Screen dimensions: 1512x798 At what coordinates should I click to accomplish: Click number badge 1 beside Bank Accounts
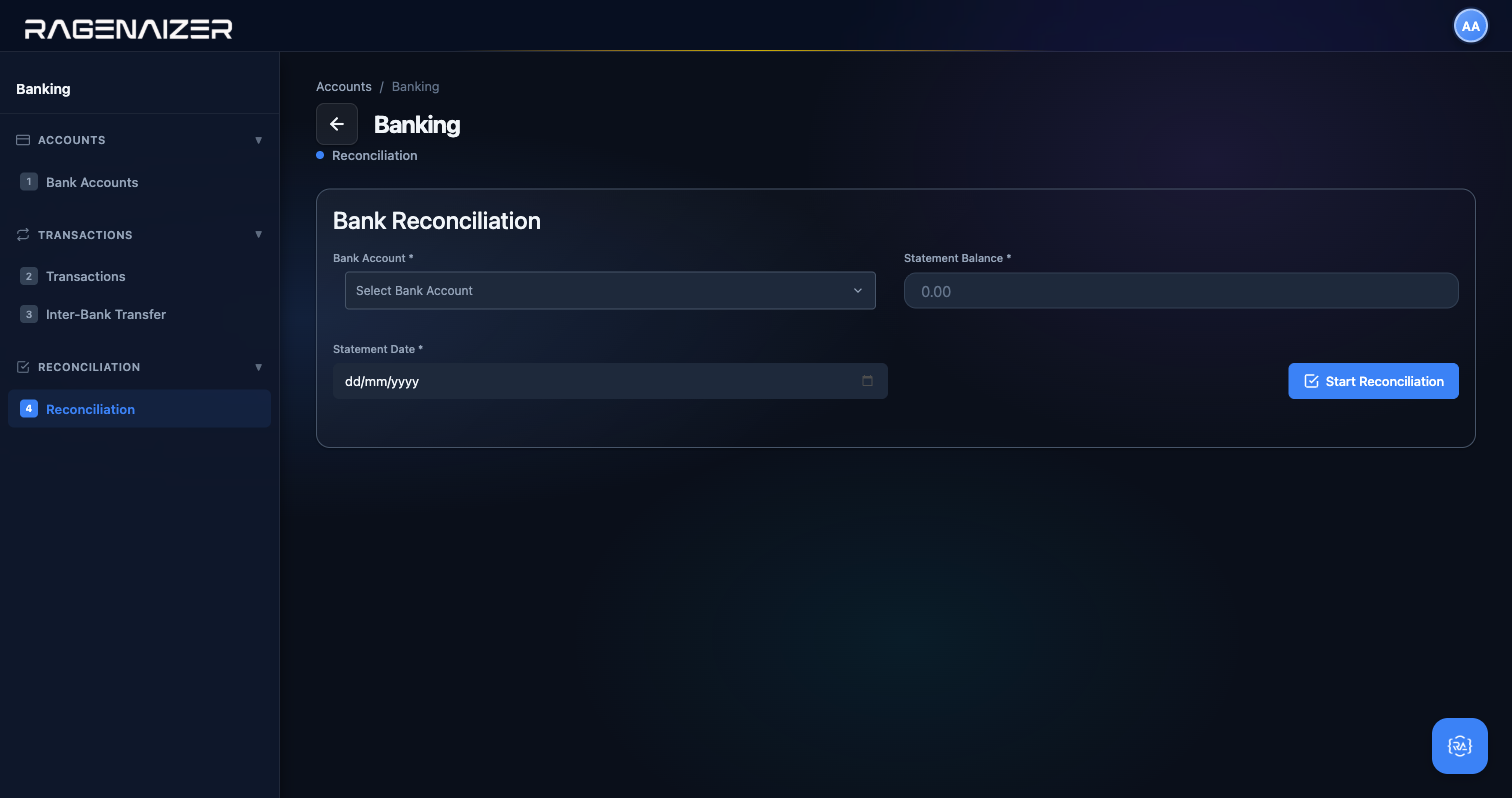tap(29, 182)
